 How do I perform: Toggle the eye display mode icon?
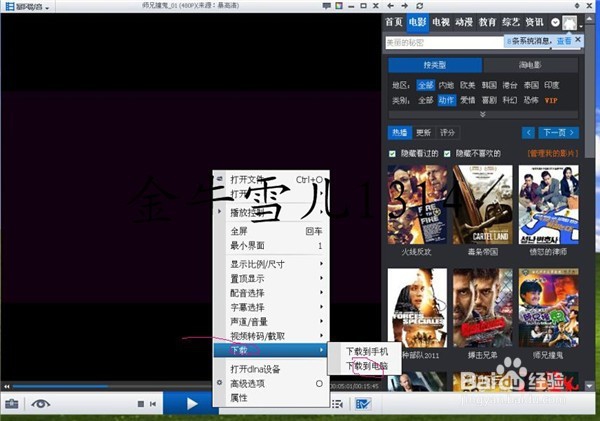[41, 404]
